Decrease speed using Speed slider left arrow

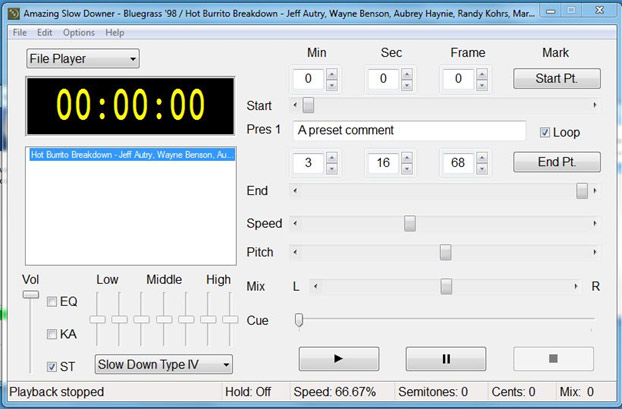click(295, 223)
